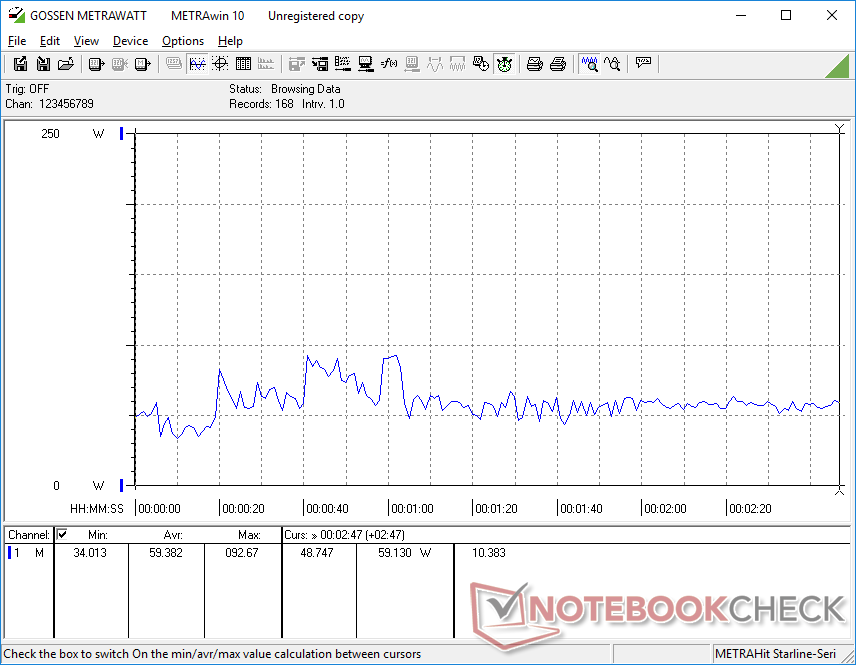Click the print graph toolbar icon
This screenshot has height=665, width=856.
(x=534, y=64)
